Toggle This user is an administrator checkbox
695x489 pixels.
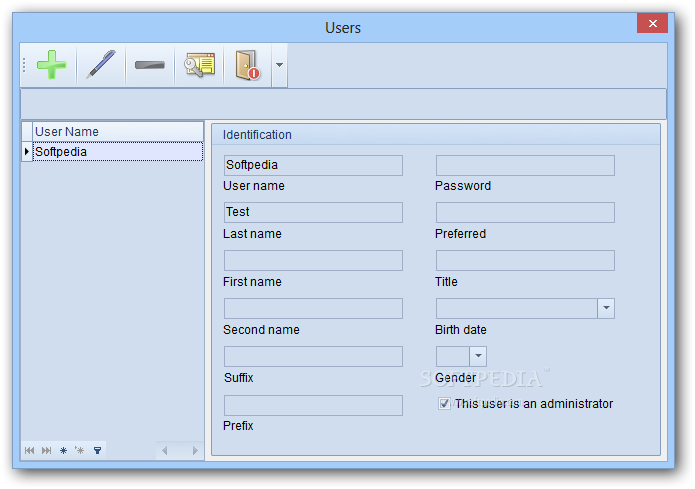444,403
